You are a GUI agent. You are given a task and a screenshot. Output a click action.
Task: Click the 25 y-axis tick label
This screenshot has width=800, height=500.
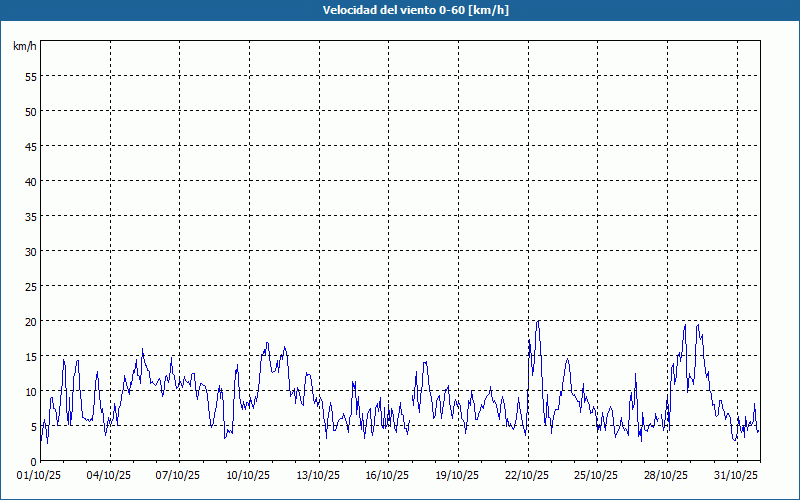point(31,286)
